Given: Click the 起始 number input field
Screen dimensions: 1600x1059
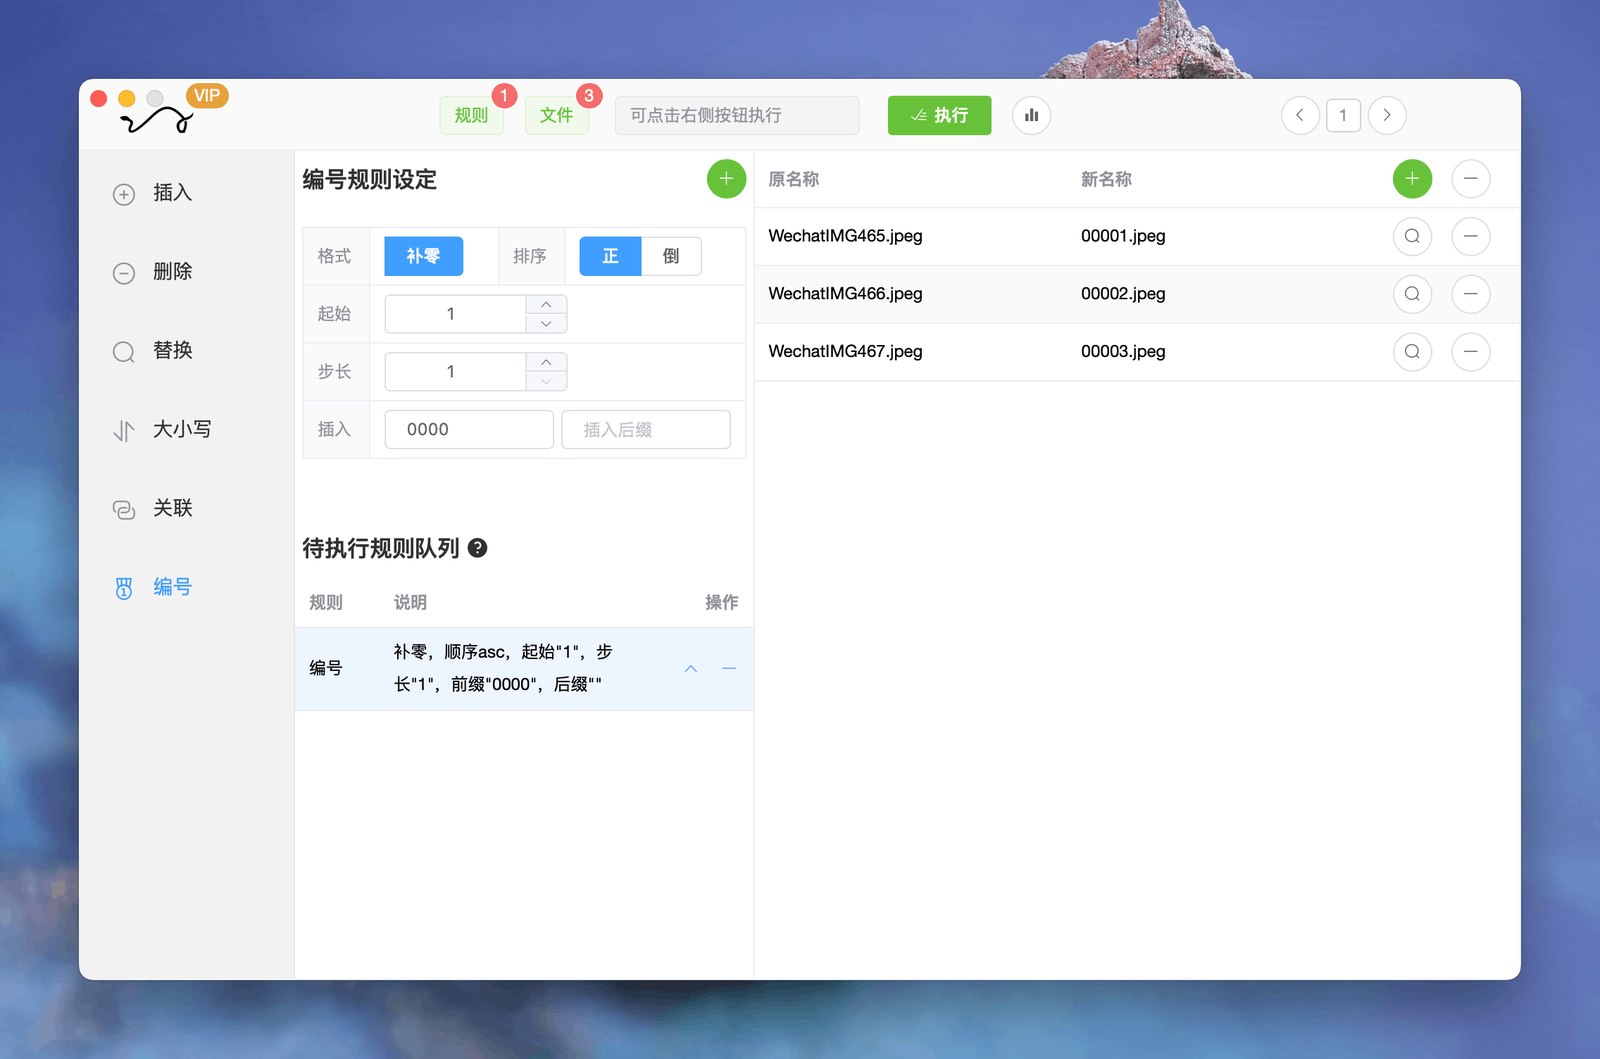Looking at the screenshot, I should (455, 314).
